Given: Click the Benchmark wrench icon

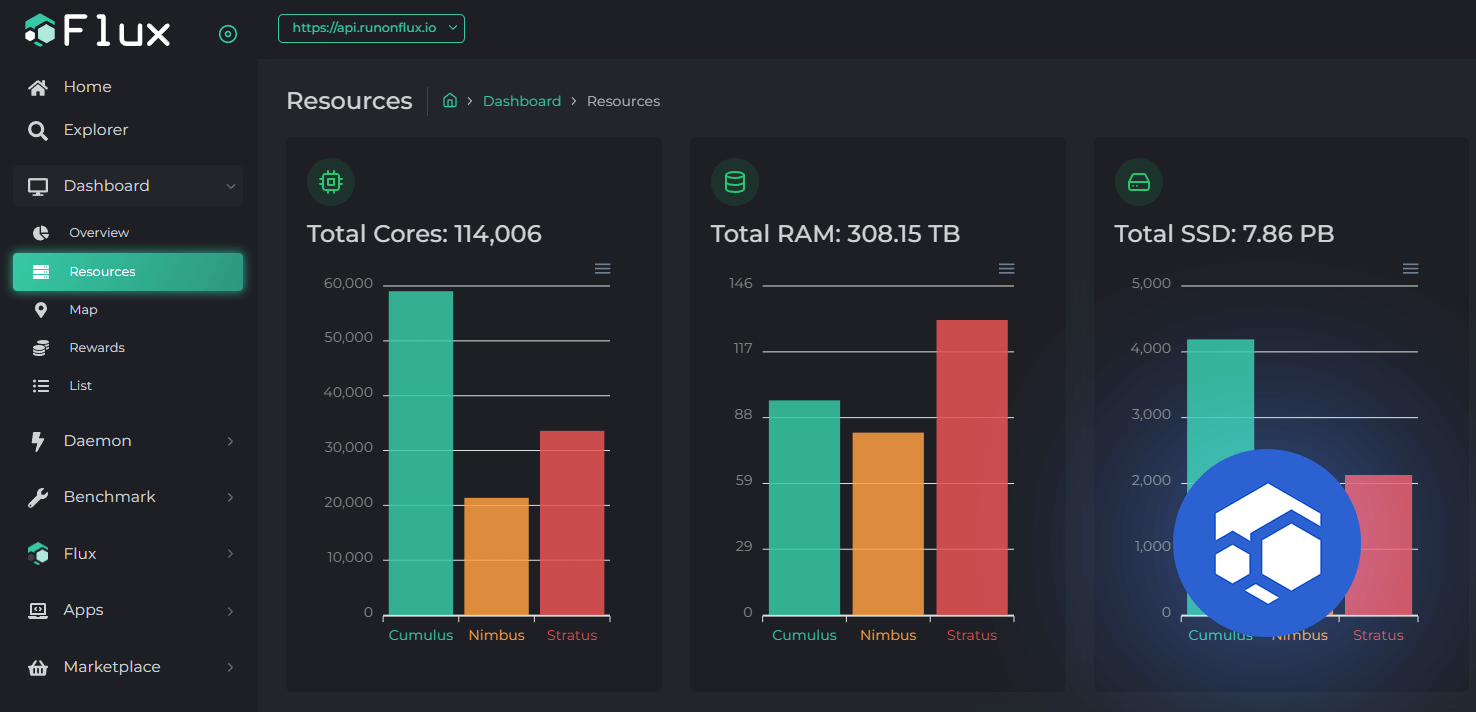Looking at the screenshot, I should pyautogui.click(x=38, y=497).
